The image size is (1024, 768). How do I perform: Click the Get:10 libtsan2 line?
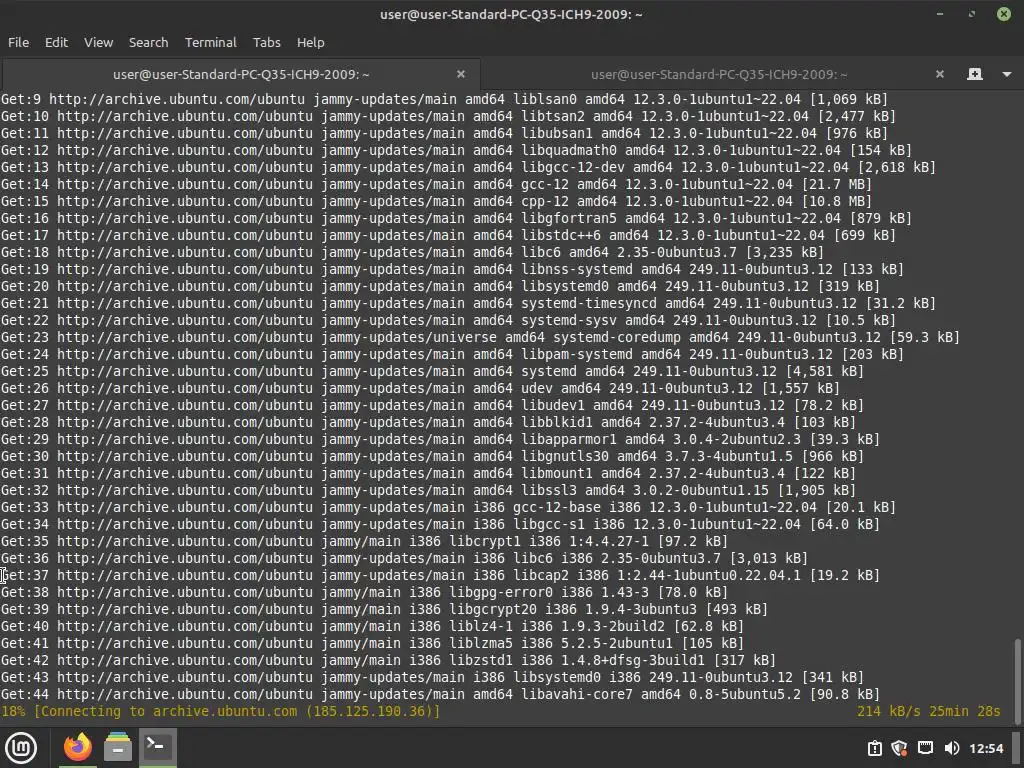click(448, 116)
